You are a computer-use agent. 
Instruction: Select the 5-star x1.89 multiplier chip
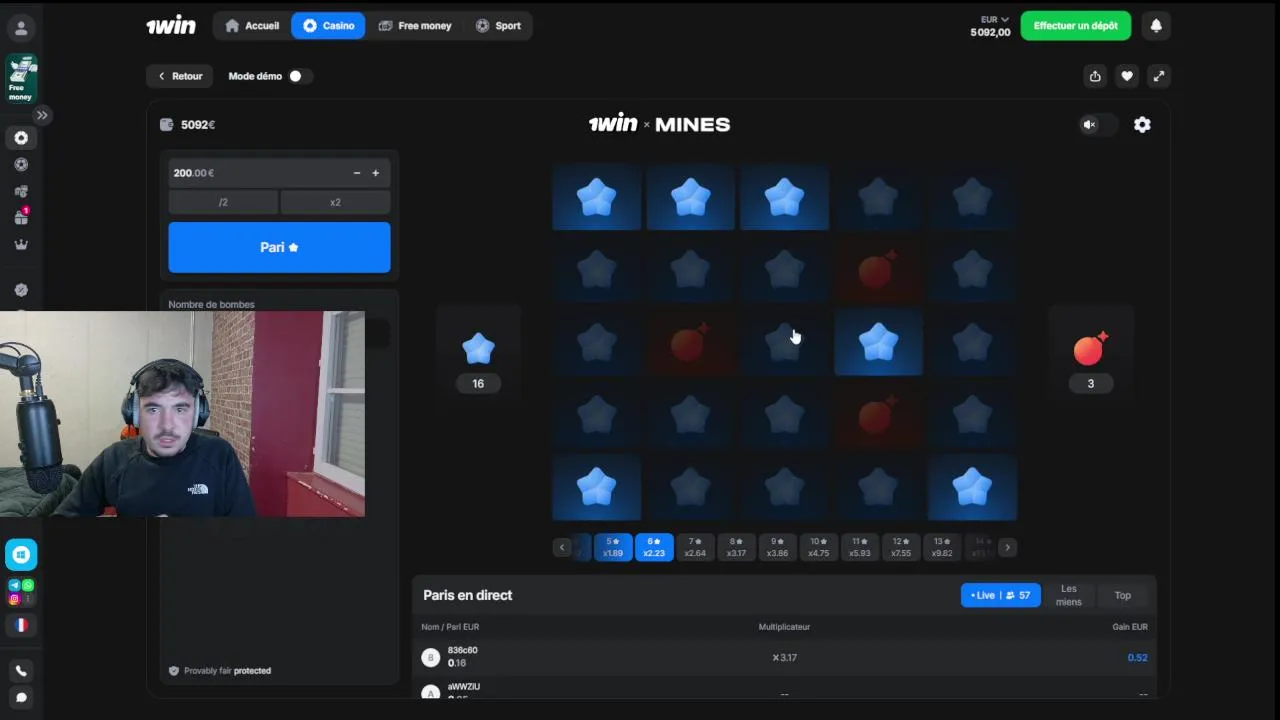pyautogui.click(x=613, y=547)
